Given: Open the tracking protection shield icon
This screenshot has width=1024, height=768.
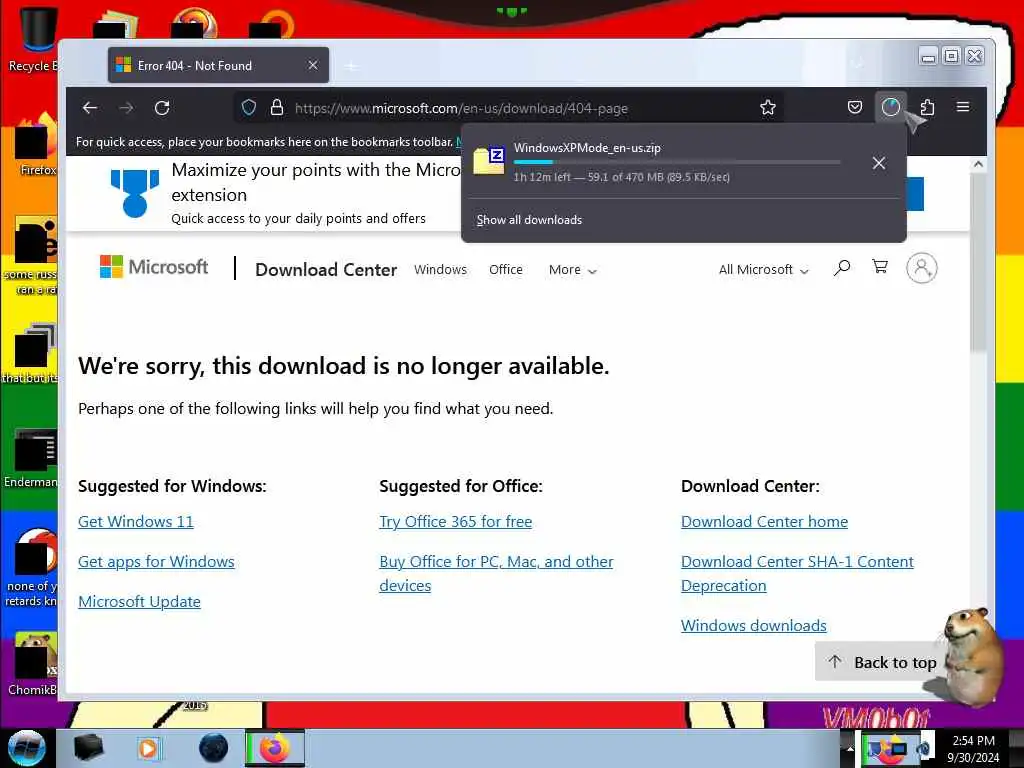Looking at the screenshot, I should pos(249,108).
